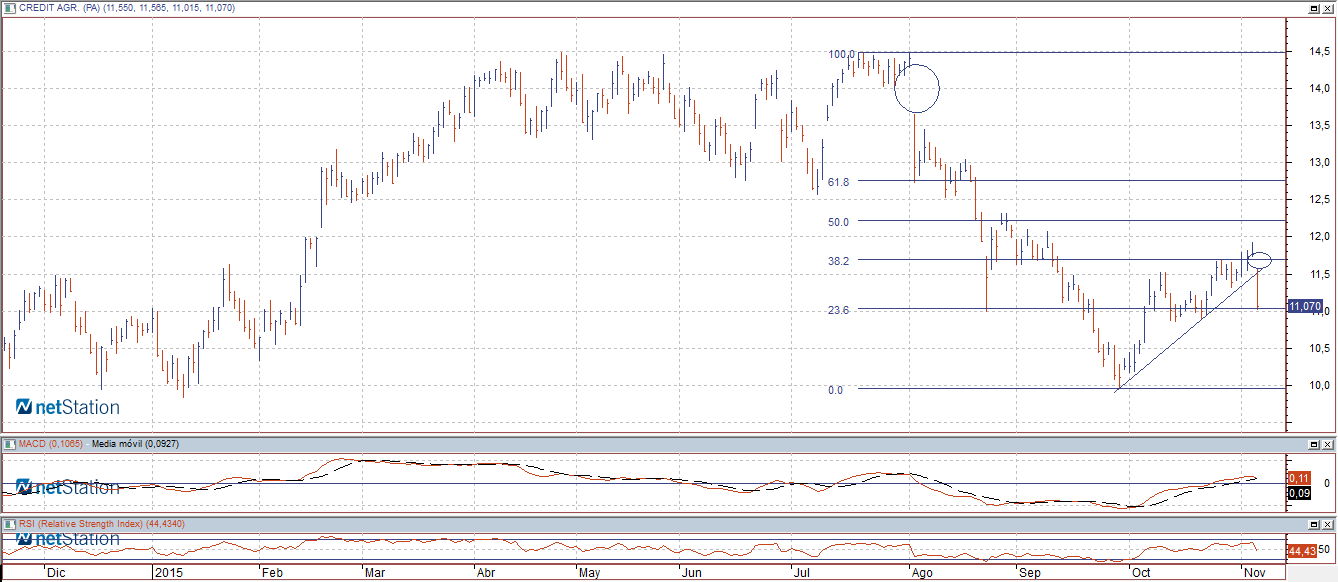Click the RSI panel header icon
The height and width of the screenshot is (582, 1338).
coord(10,523)
